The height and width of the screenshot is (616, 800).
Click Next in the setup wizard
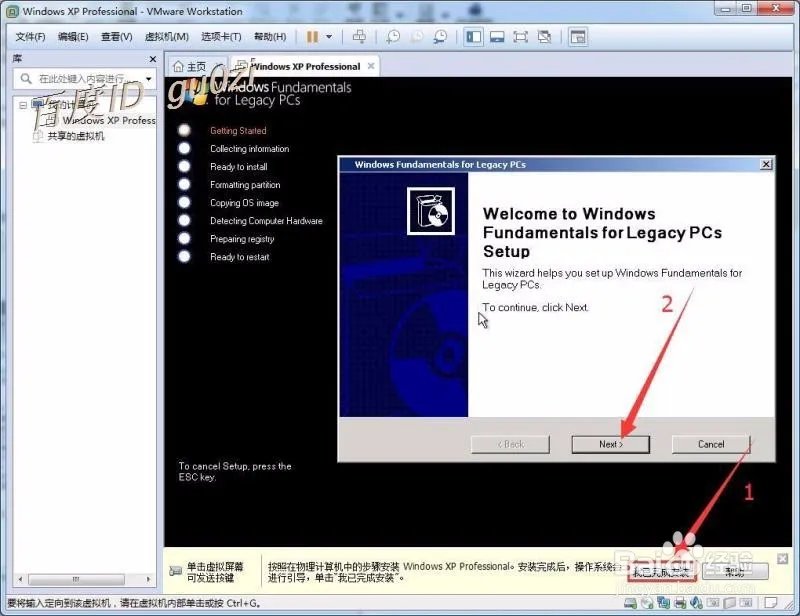pos(610,444)
